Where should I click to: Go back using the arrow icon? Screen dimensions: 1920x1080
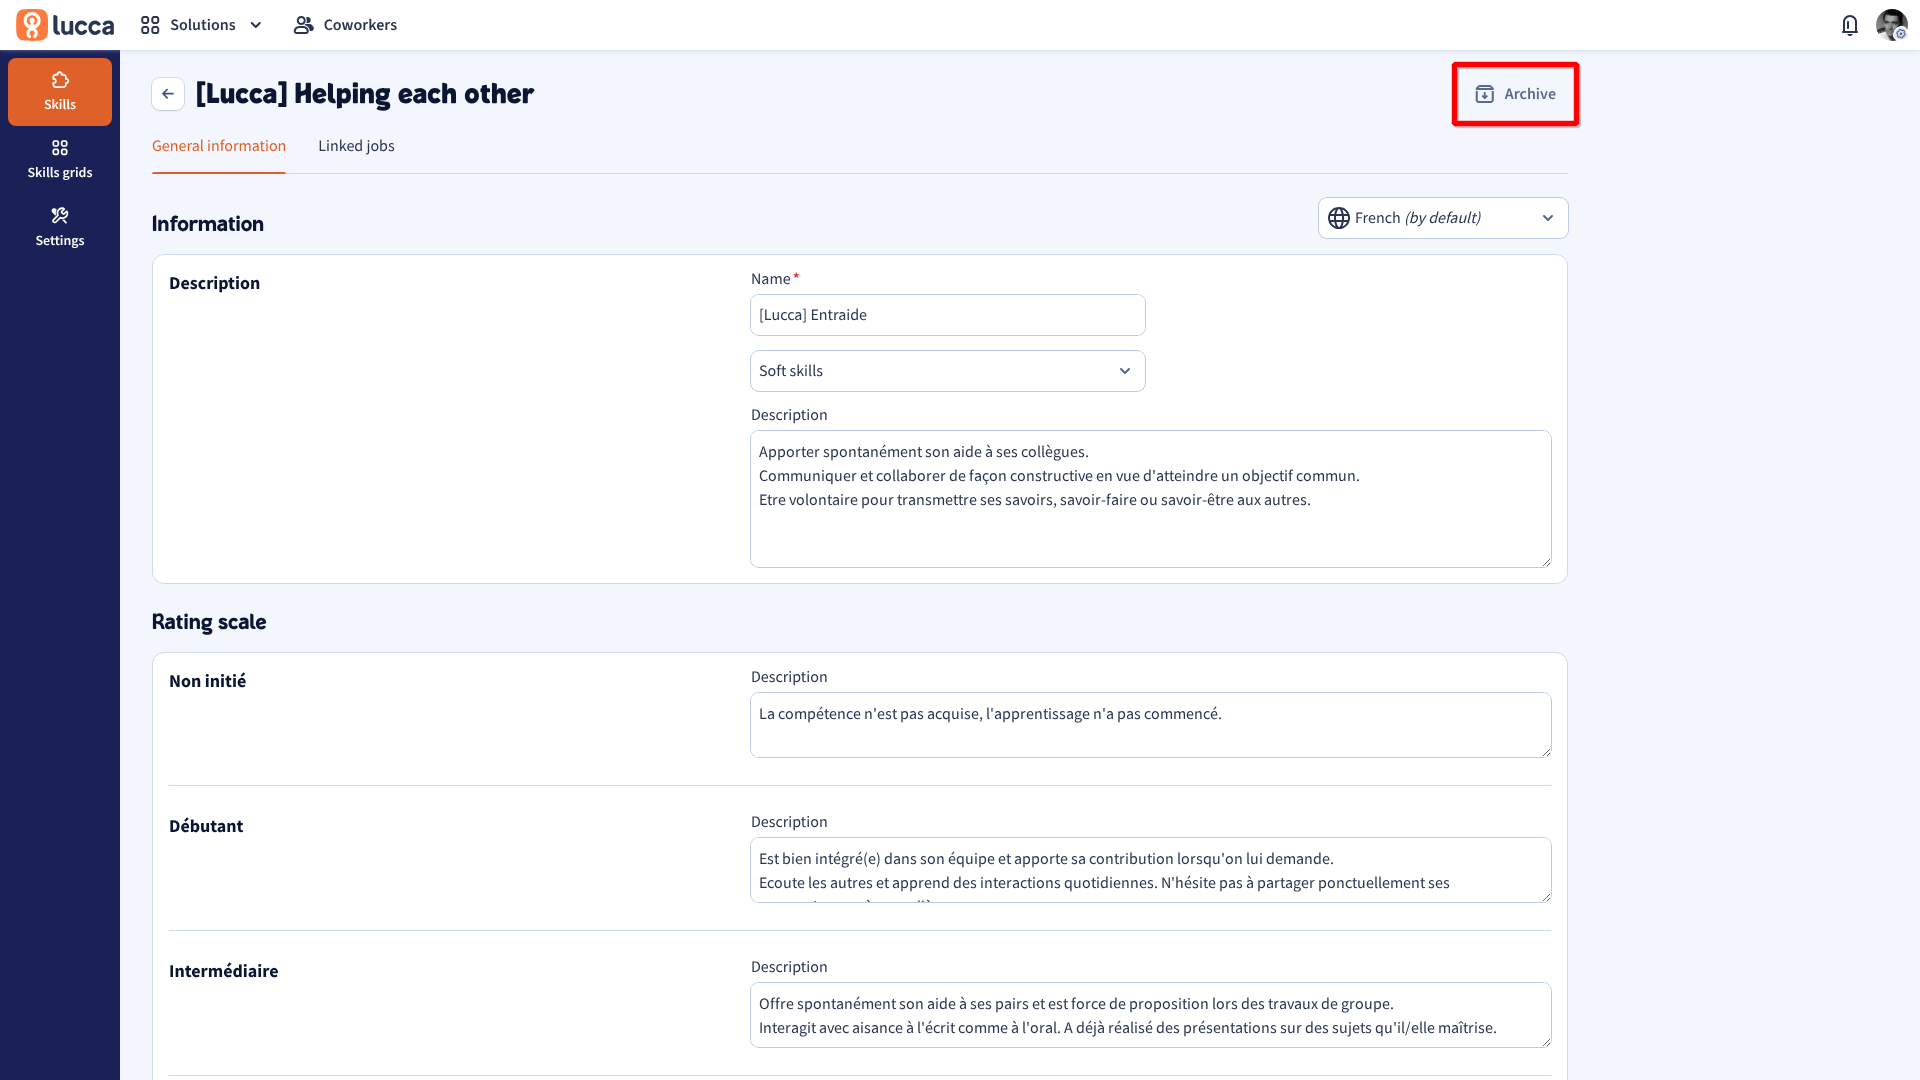tap(168, 94)
